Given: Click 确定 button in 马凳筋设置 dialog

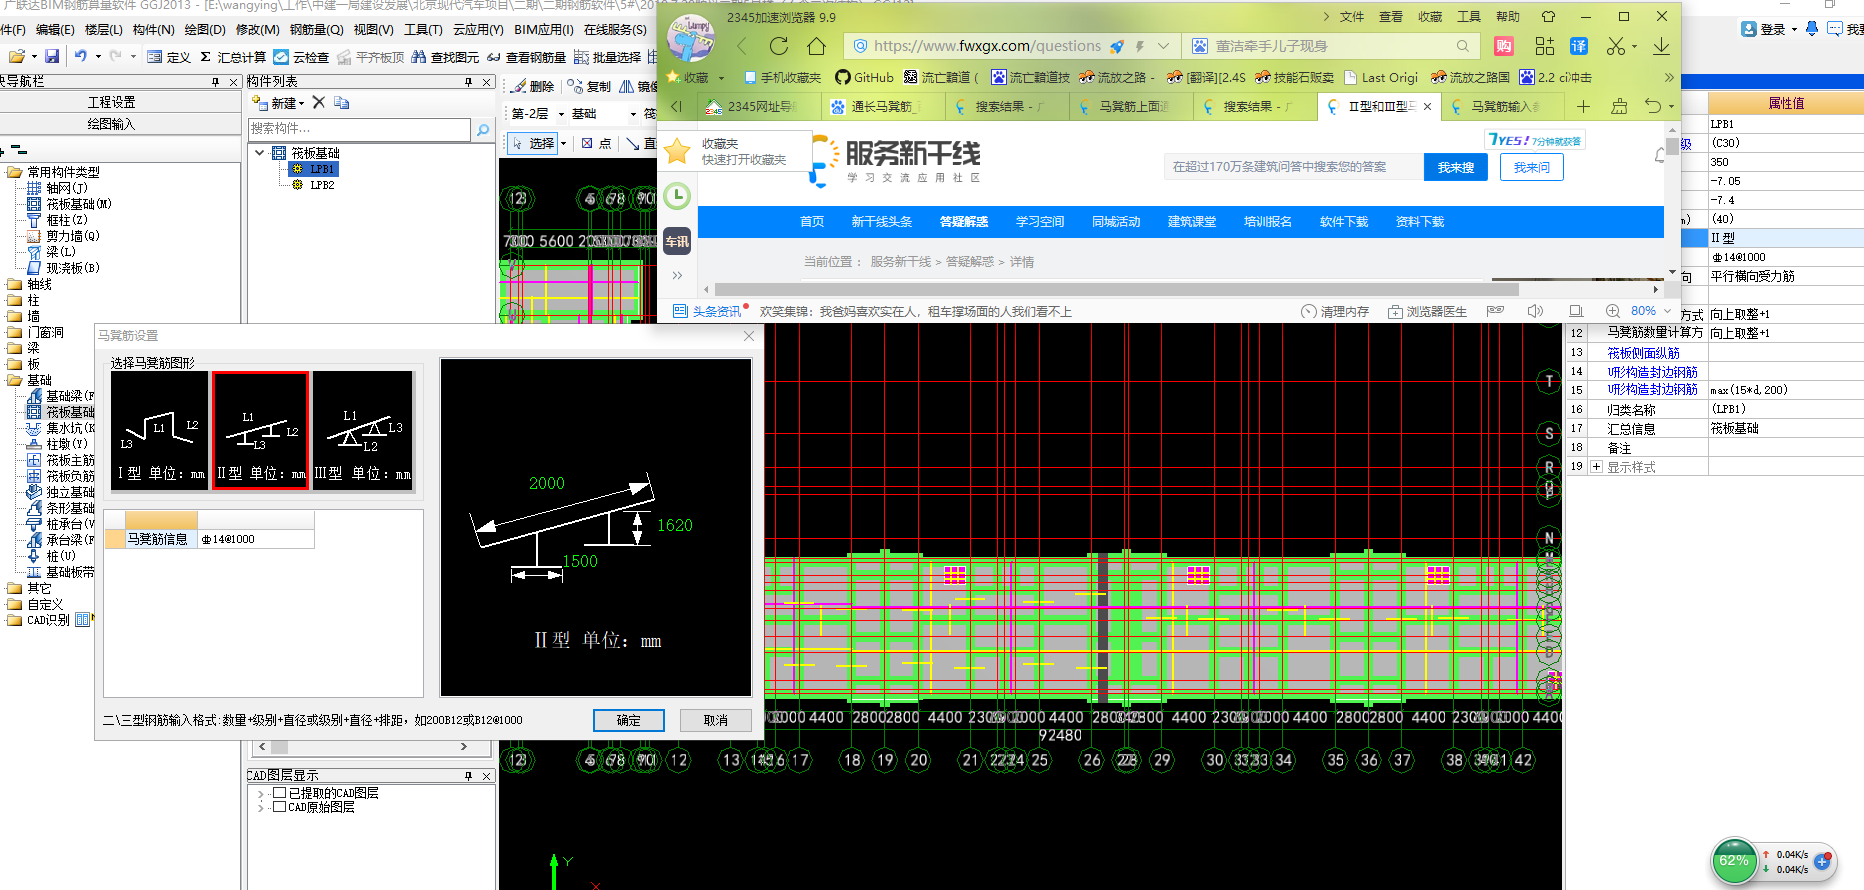Looking at the screenshot, I should click(629, 720).
